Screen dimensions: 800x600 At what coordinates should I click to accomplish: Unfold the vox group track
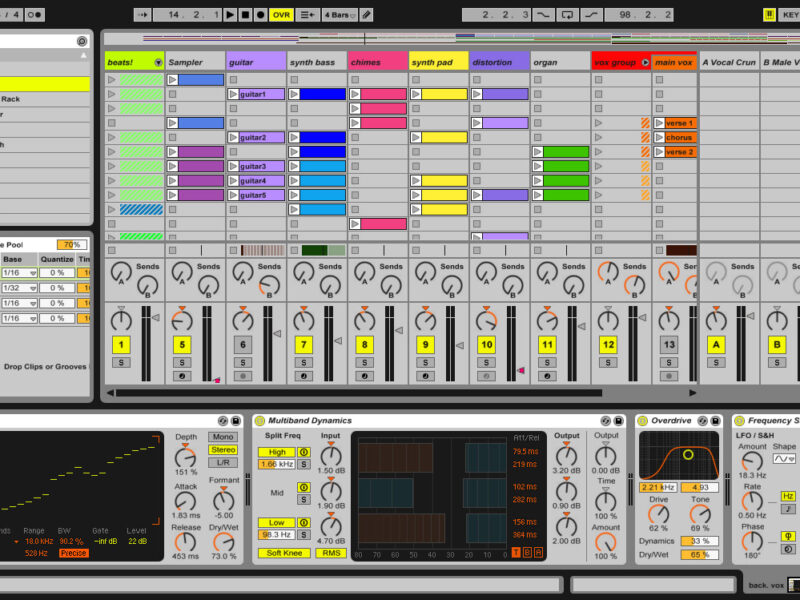[x=645, y=62]
